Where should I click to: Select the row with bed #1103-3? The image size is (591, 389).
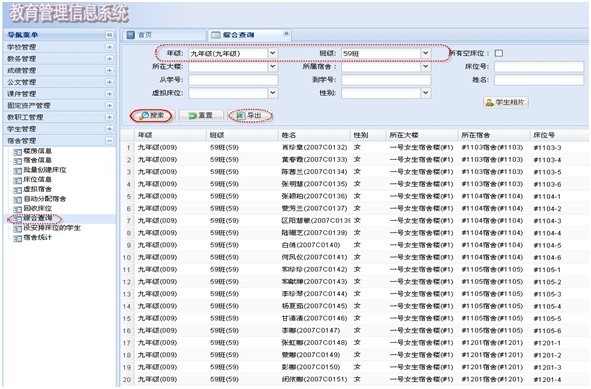click(x=355, y=147)
